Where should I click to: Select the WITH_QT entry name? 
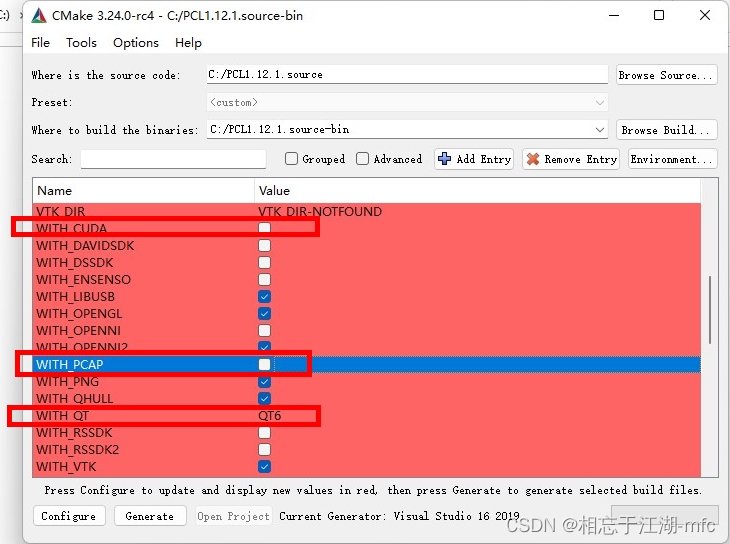click(62, 415)
